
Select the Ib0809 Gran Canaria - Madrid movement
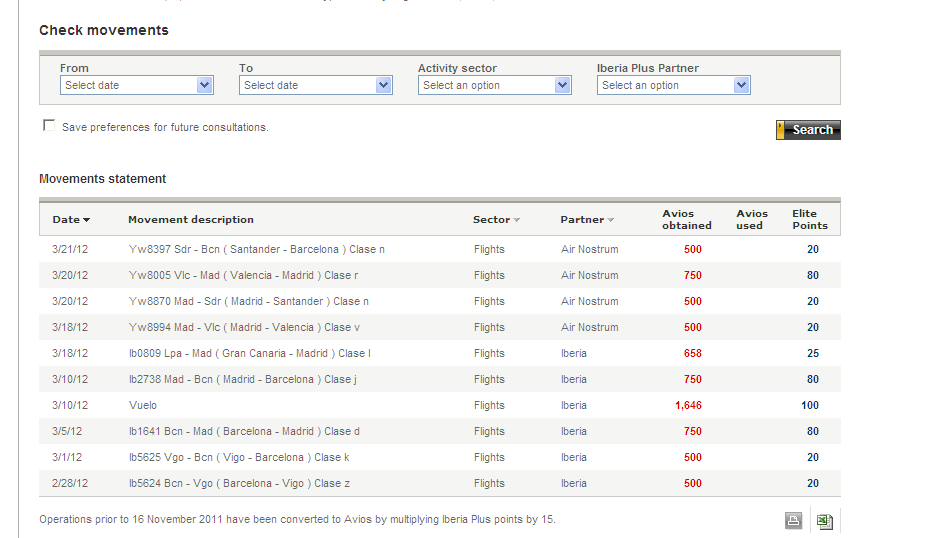[250, 354]
